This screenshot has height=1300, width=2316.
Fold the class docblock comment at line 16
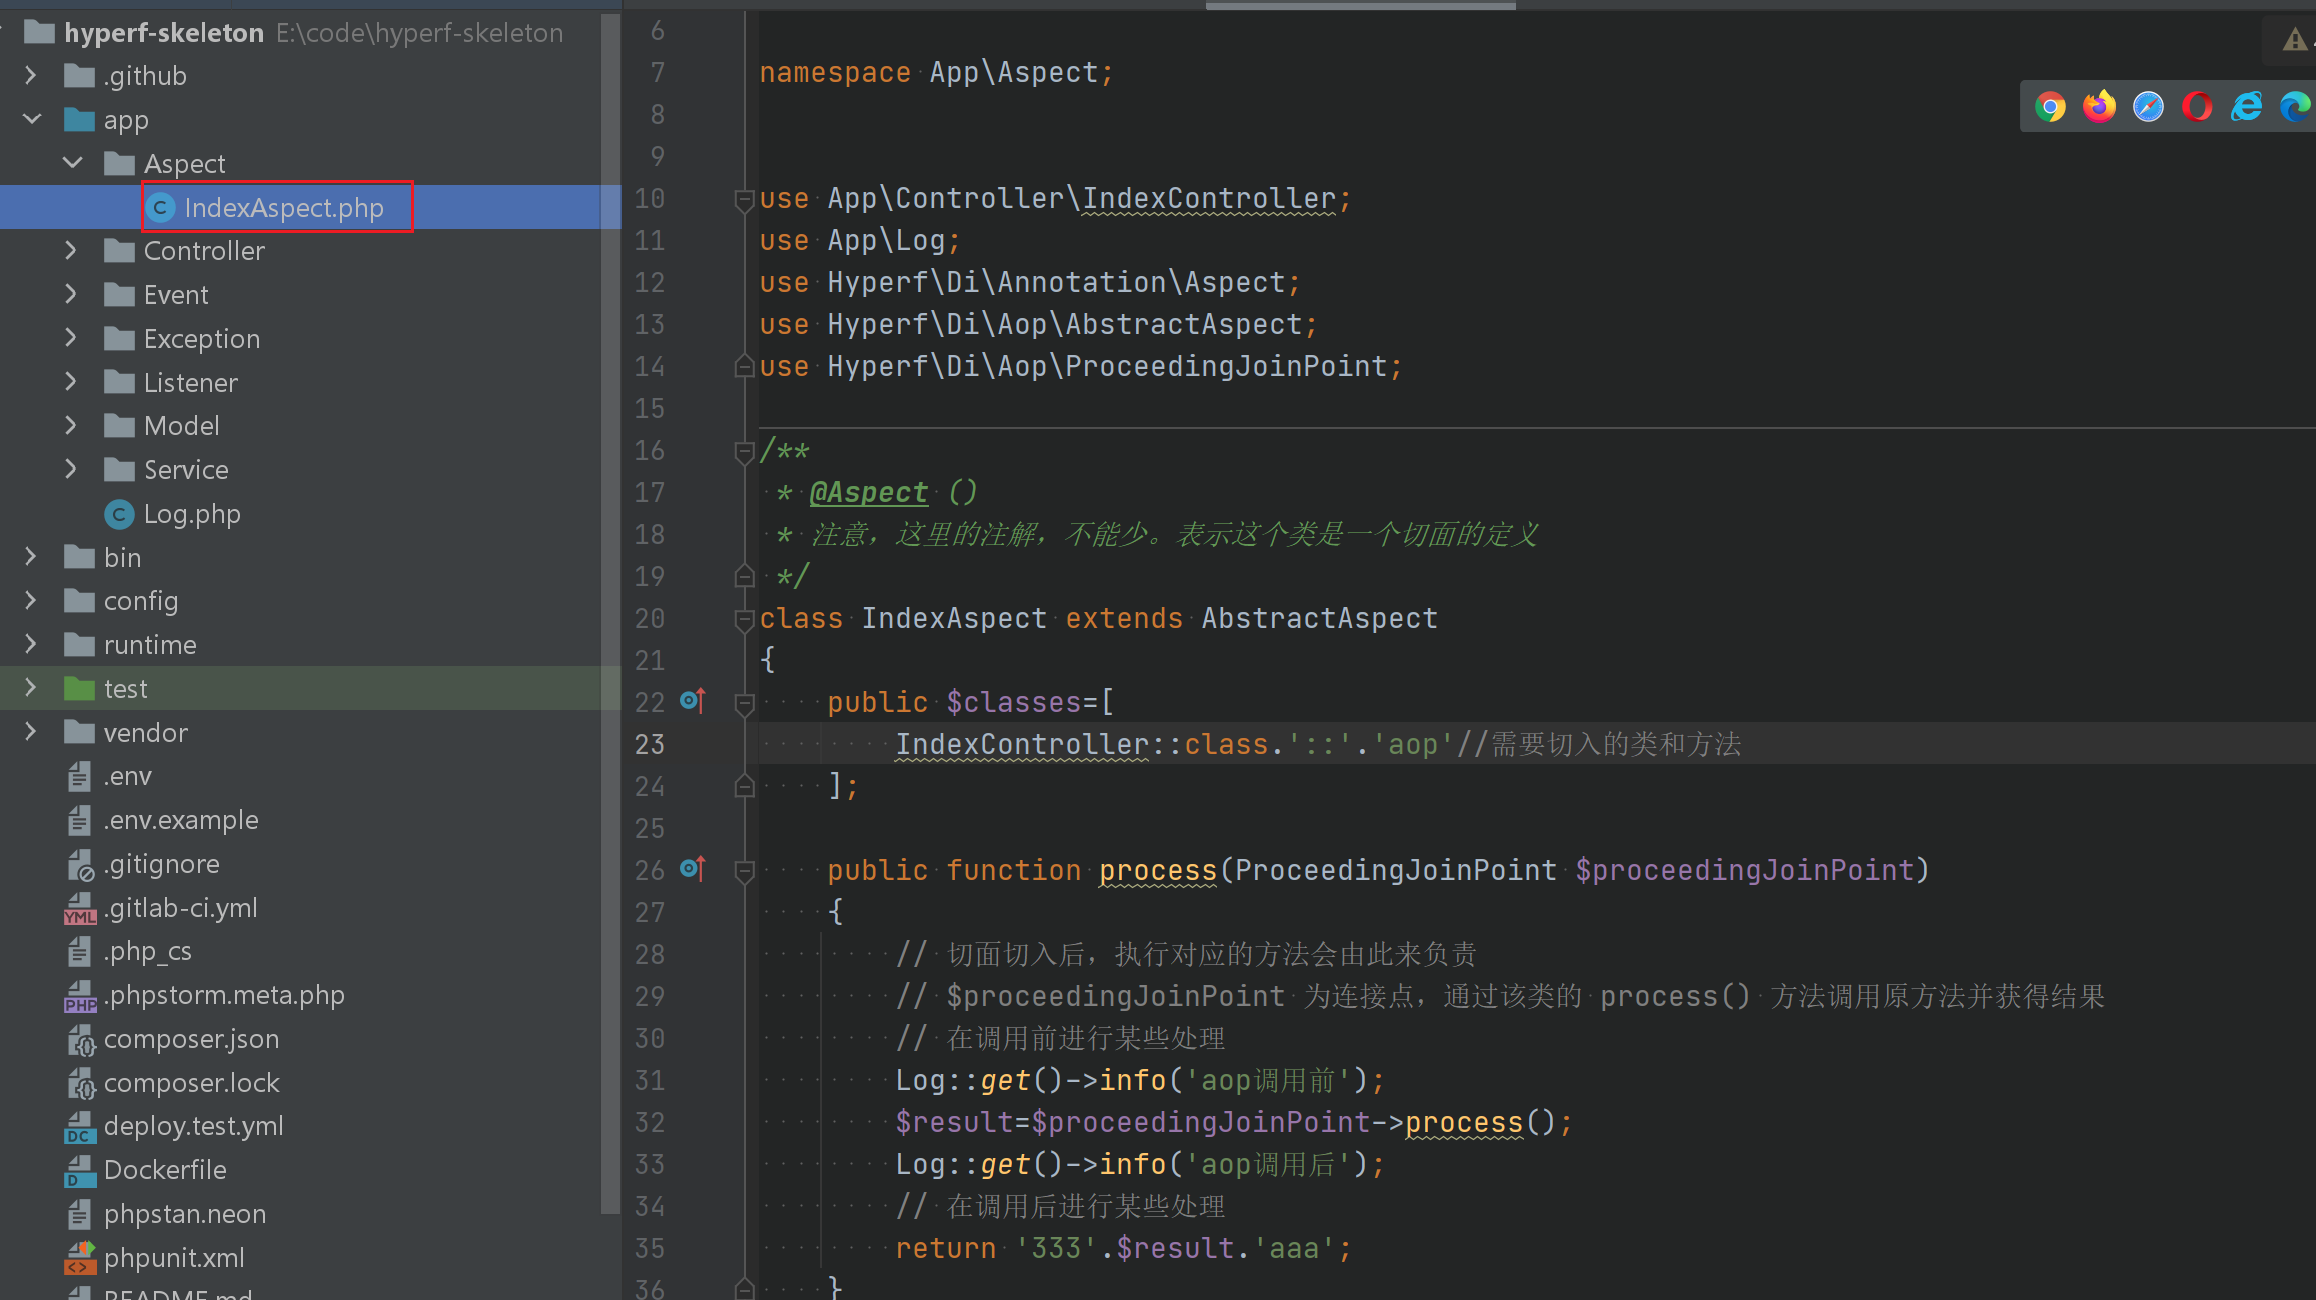click(x=744, y=452)
